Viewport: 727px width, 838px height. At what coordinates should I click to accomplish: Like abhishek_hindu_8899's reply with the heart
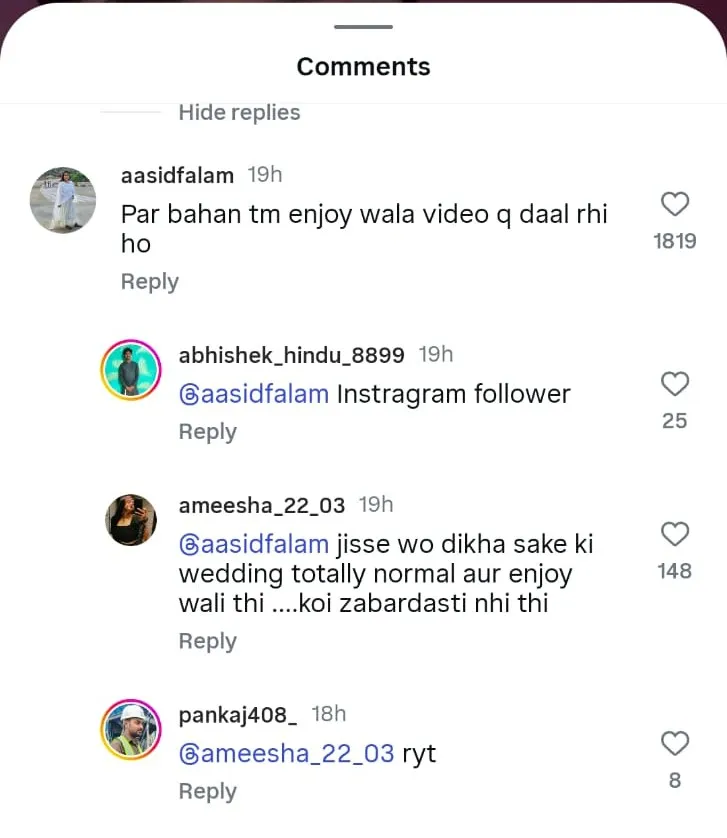point(675,384)
